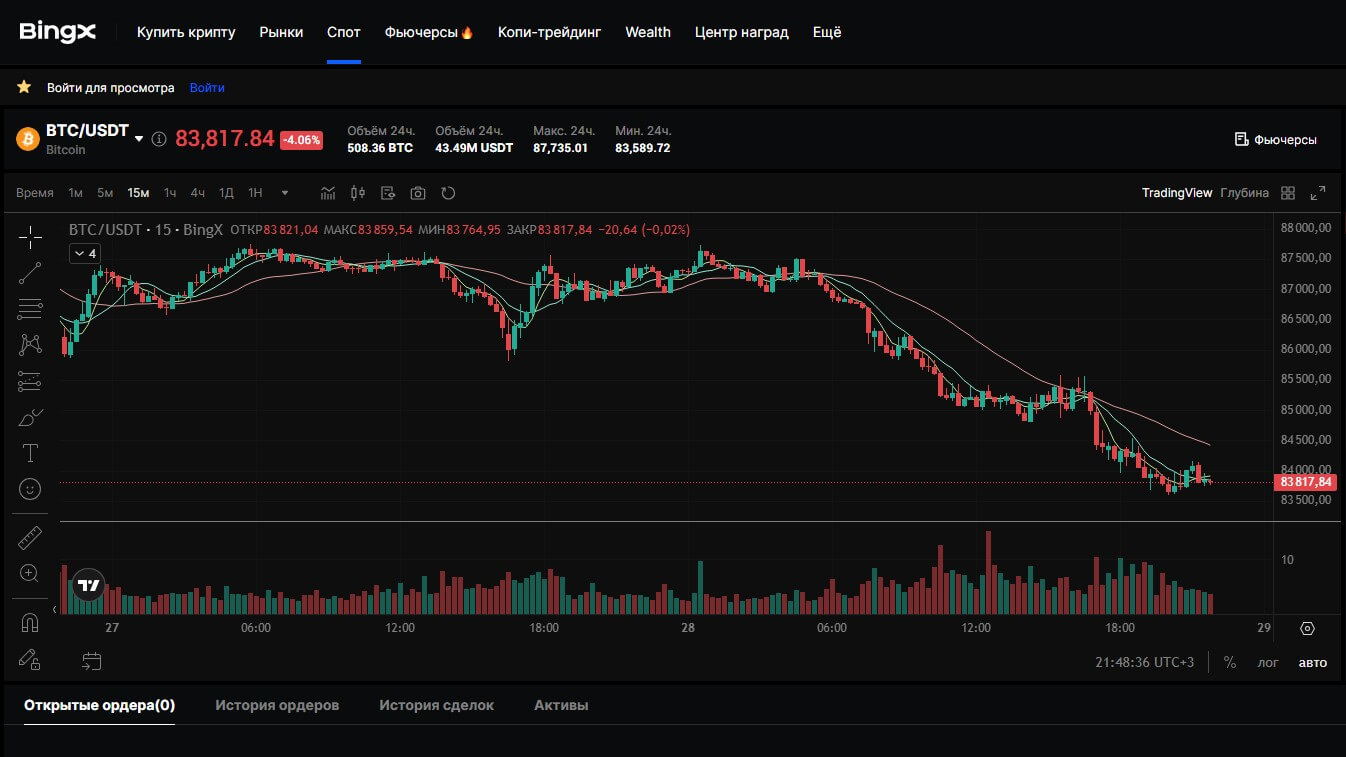The width and height of the screenshot is (1346, 757).
Task: Click the Войти login link
Action: [x=207, y=88]
